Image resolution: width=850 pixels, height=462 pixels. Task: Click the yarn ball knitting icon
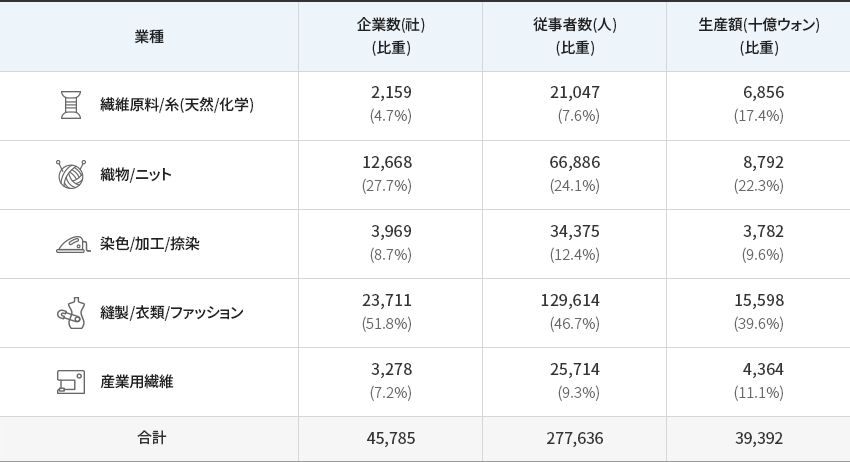(x=71, y=174)
